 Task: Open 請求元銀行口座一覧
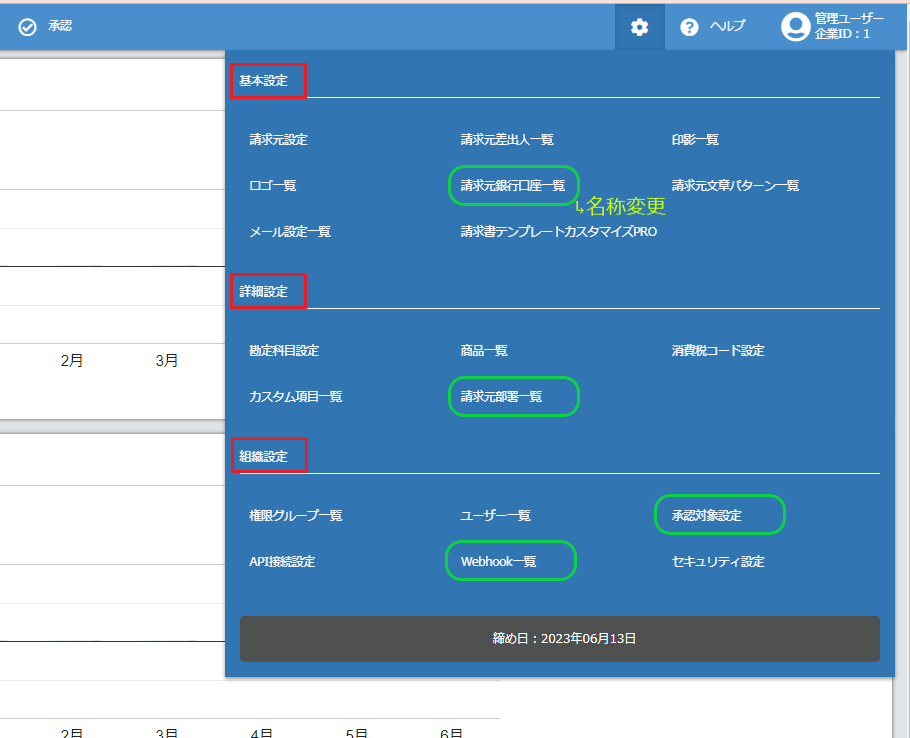pos(514,185)
